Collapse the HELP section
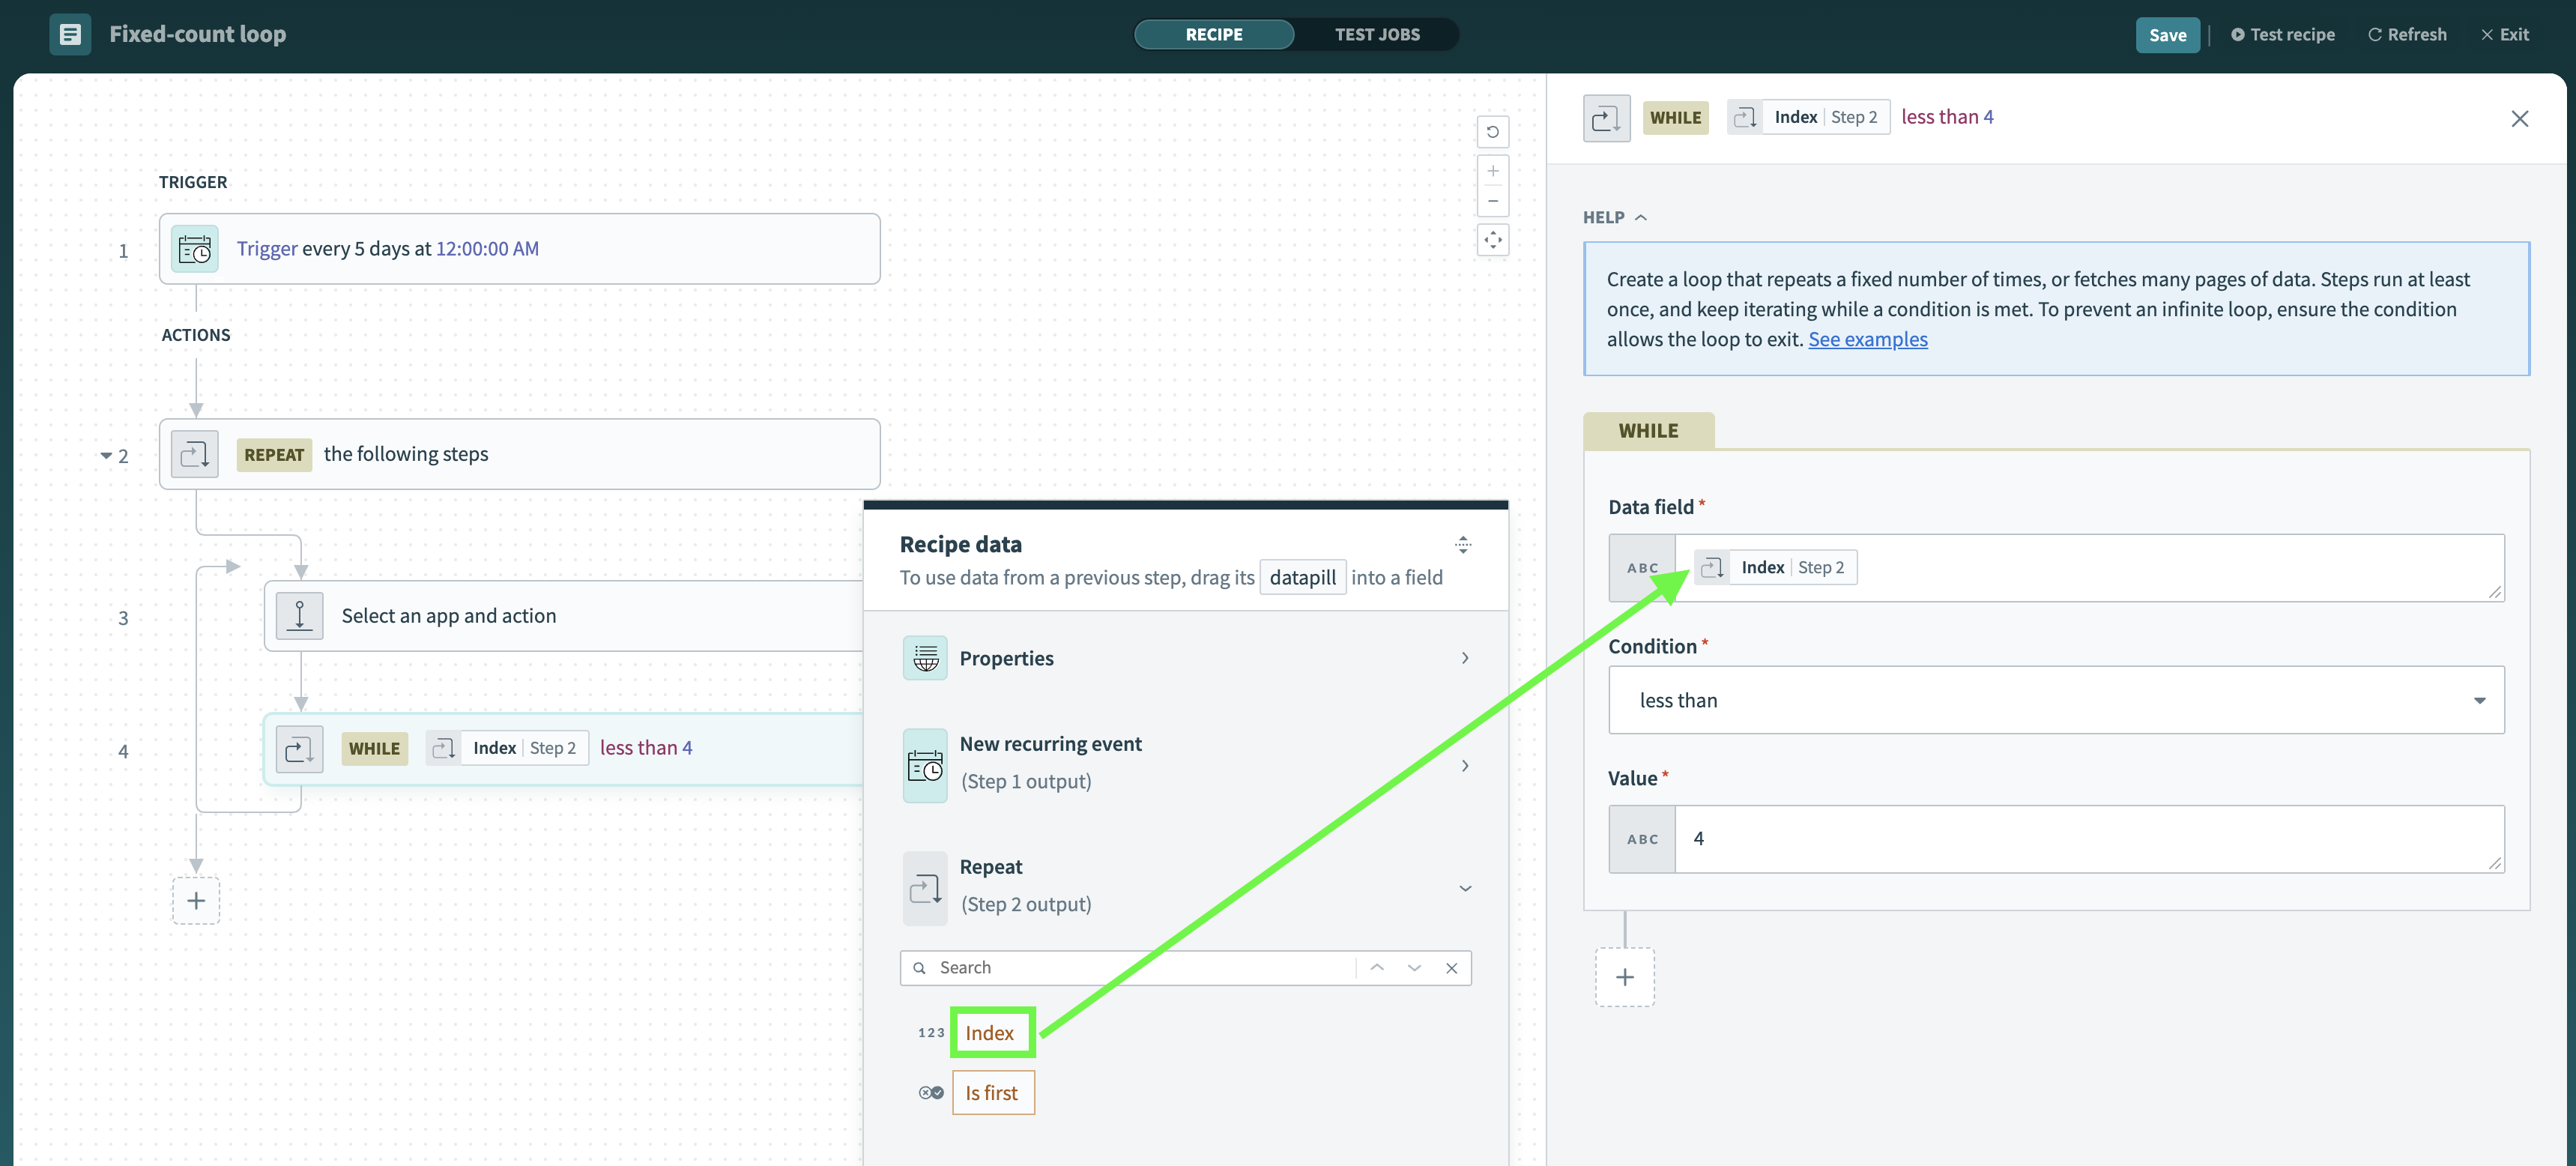Viewport: 2576px width, 1166px height. (1641, 216)
